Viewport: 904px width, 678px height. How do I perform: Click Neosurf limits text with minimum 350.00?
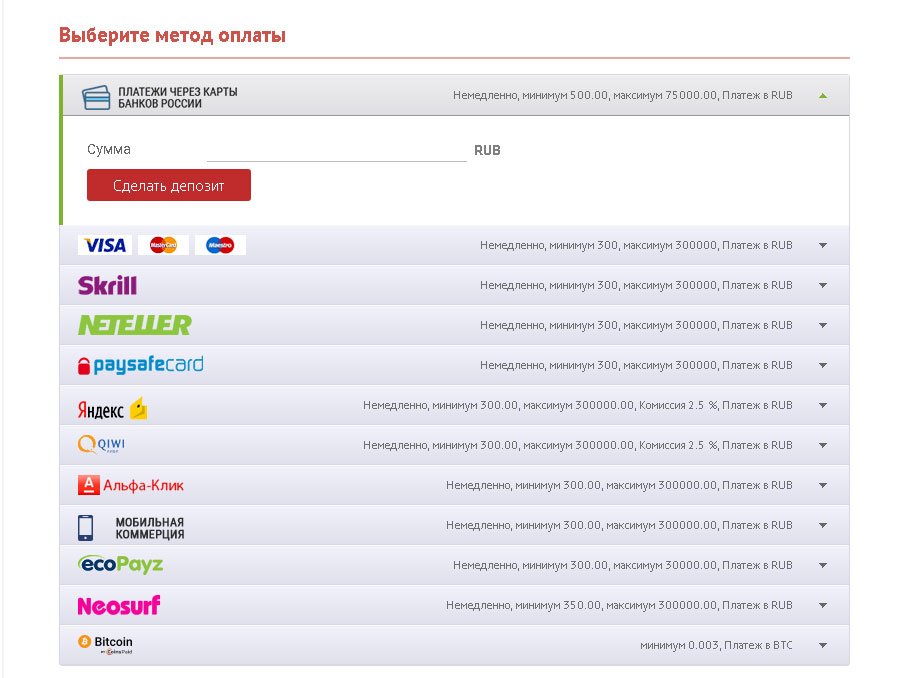[x=619, y=605]
